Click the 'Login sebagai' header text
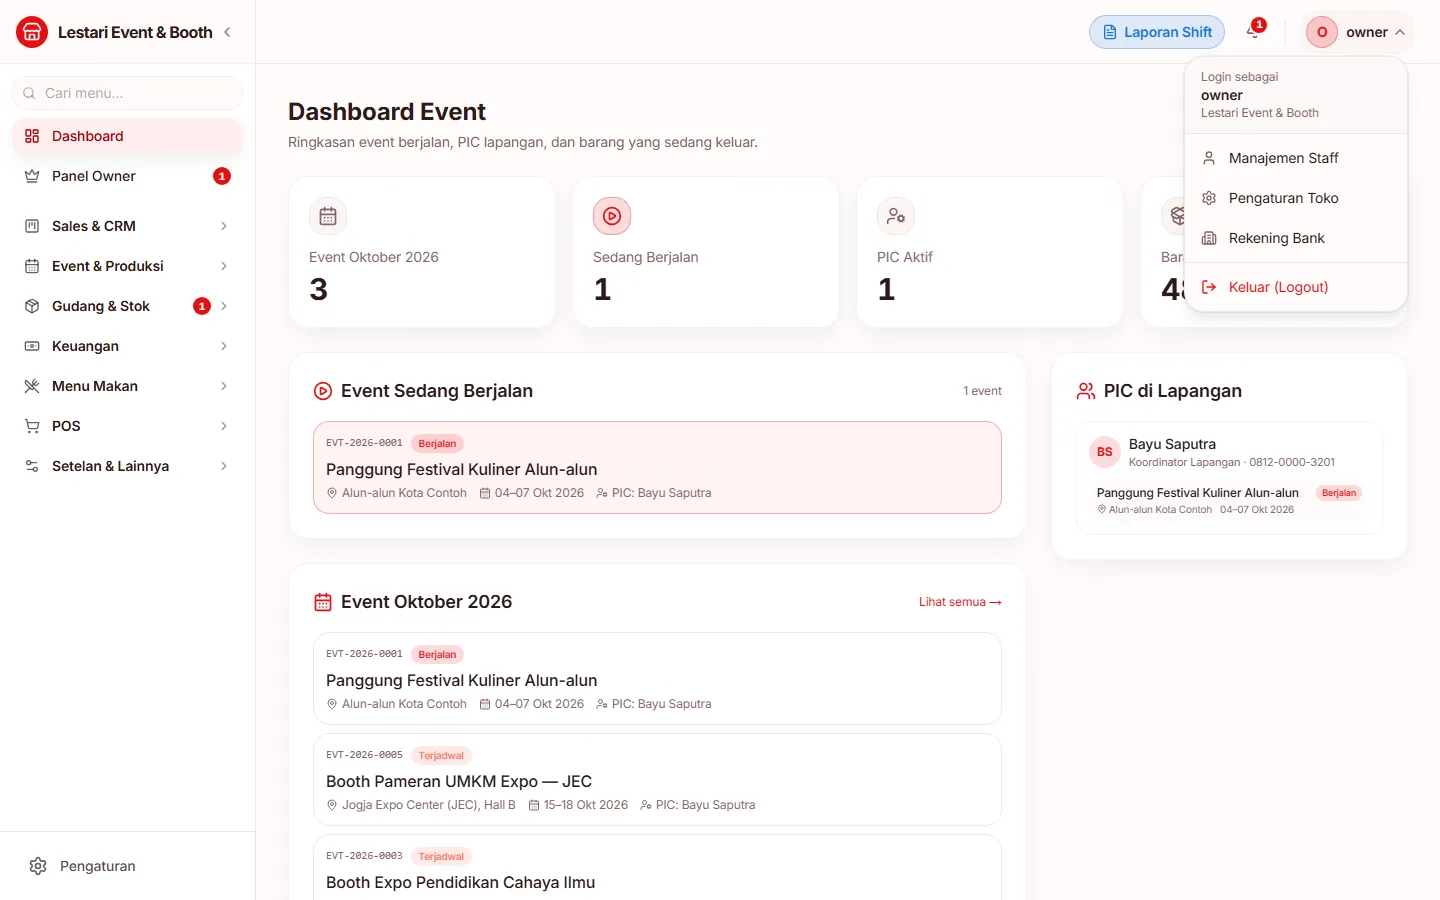This screenshot has height=900, width=1440. coord(1239,77)
